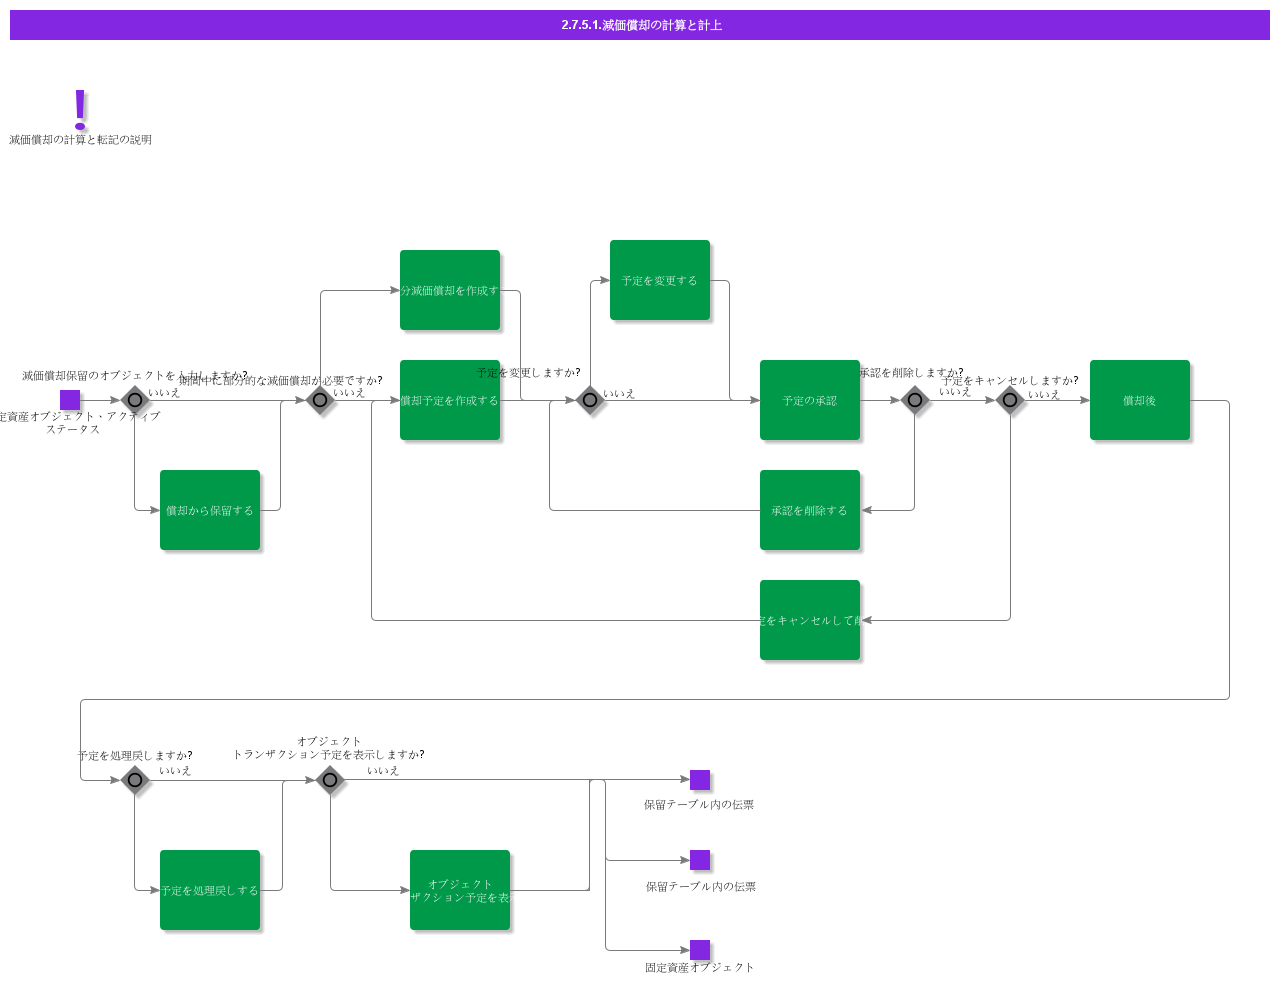Click the 承認を削除しますか? question text
1280x985 pixels.
[911, 373]
